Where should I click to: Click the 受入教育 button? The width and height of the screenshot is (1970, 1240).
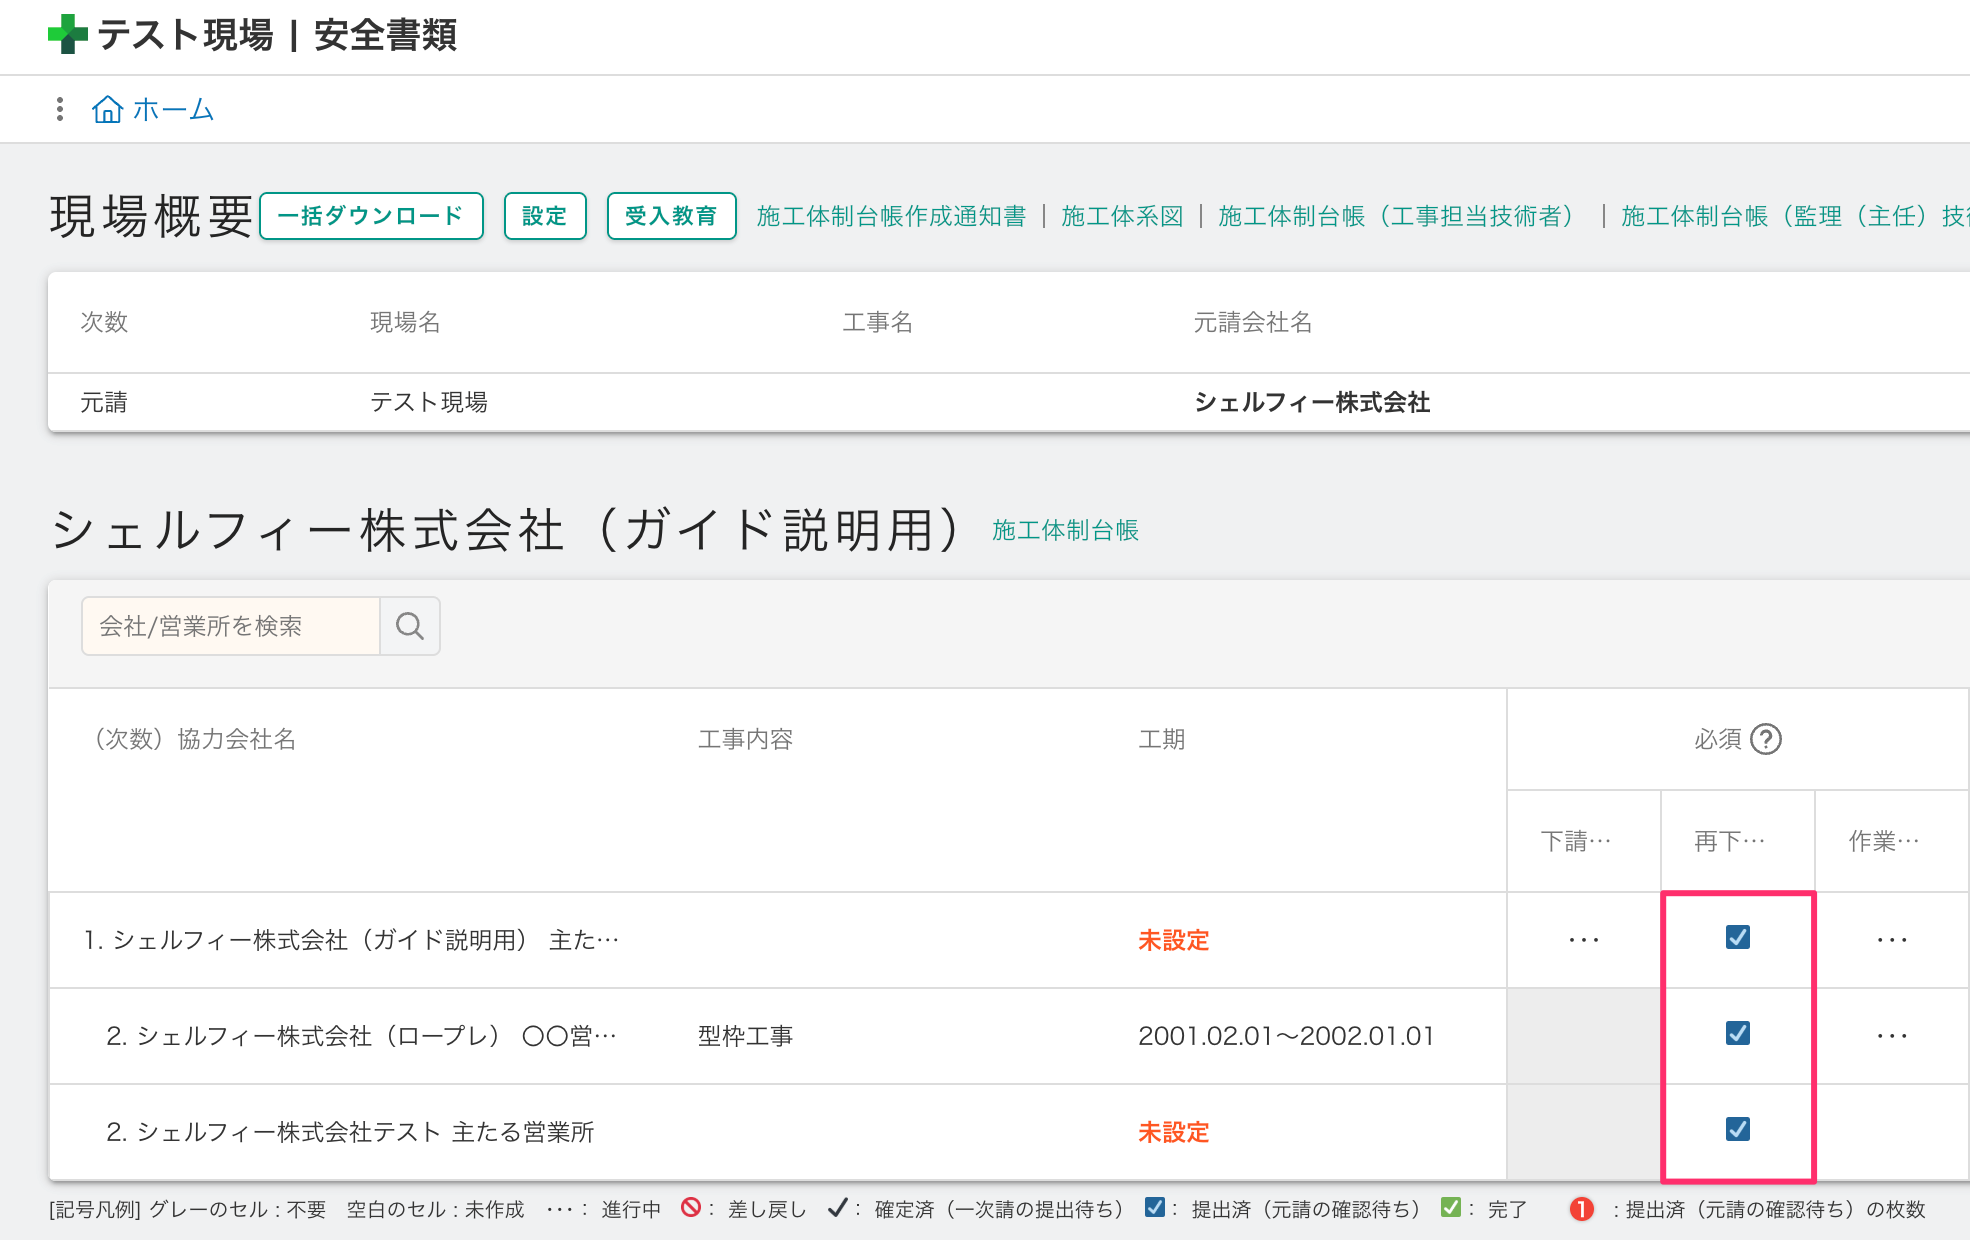(671, 216)
